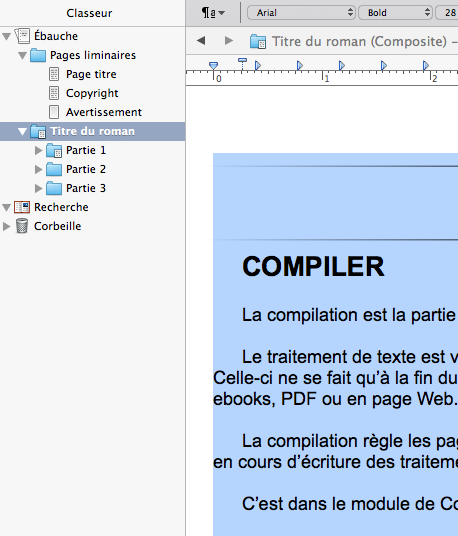
Task: Open the paragraph styles preset menu
Action: click(213, 13)
